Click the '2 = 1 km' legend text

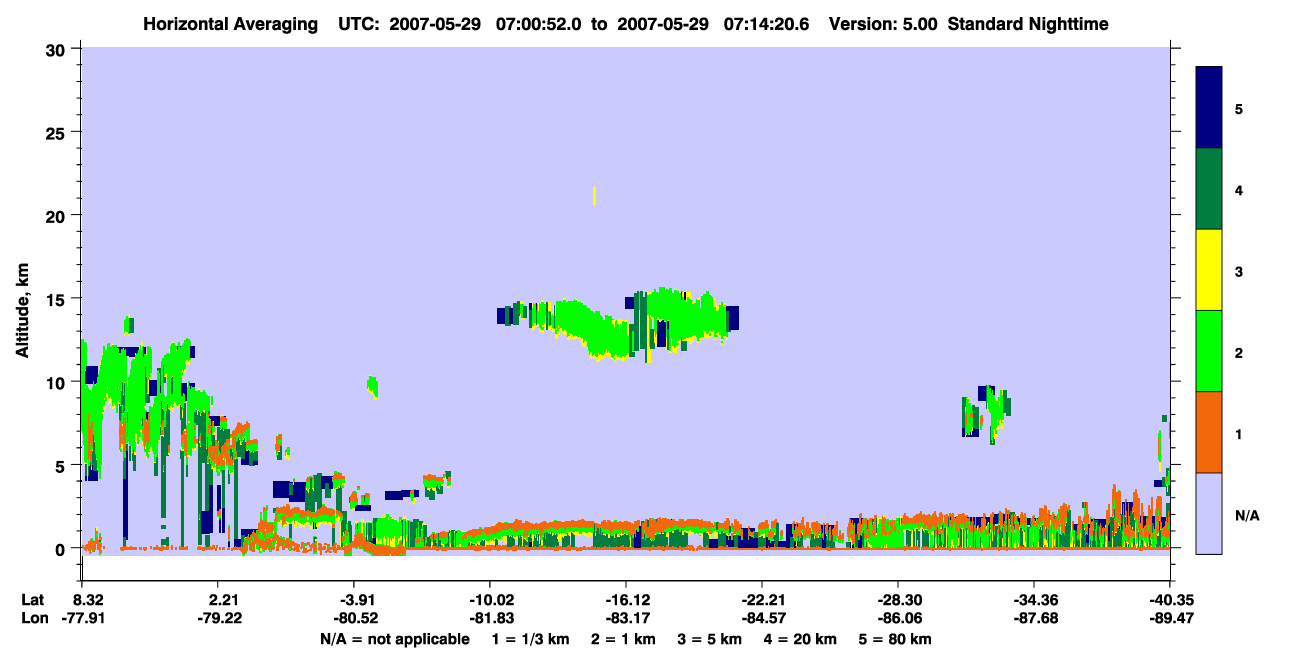tap(623, 639)
